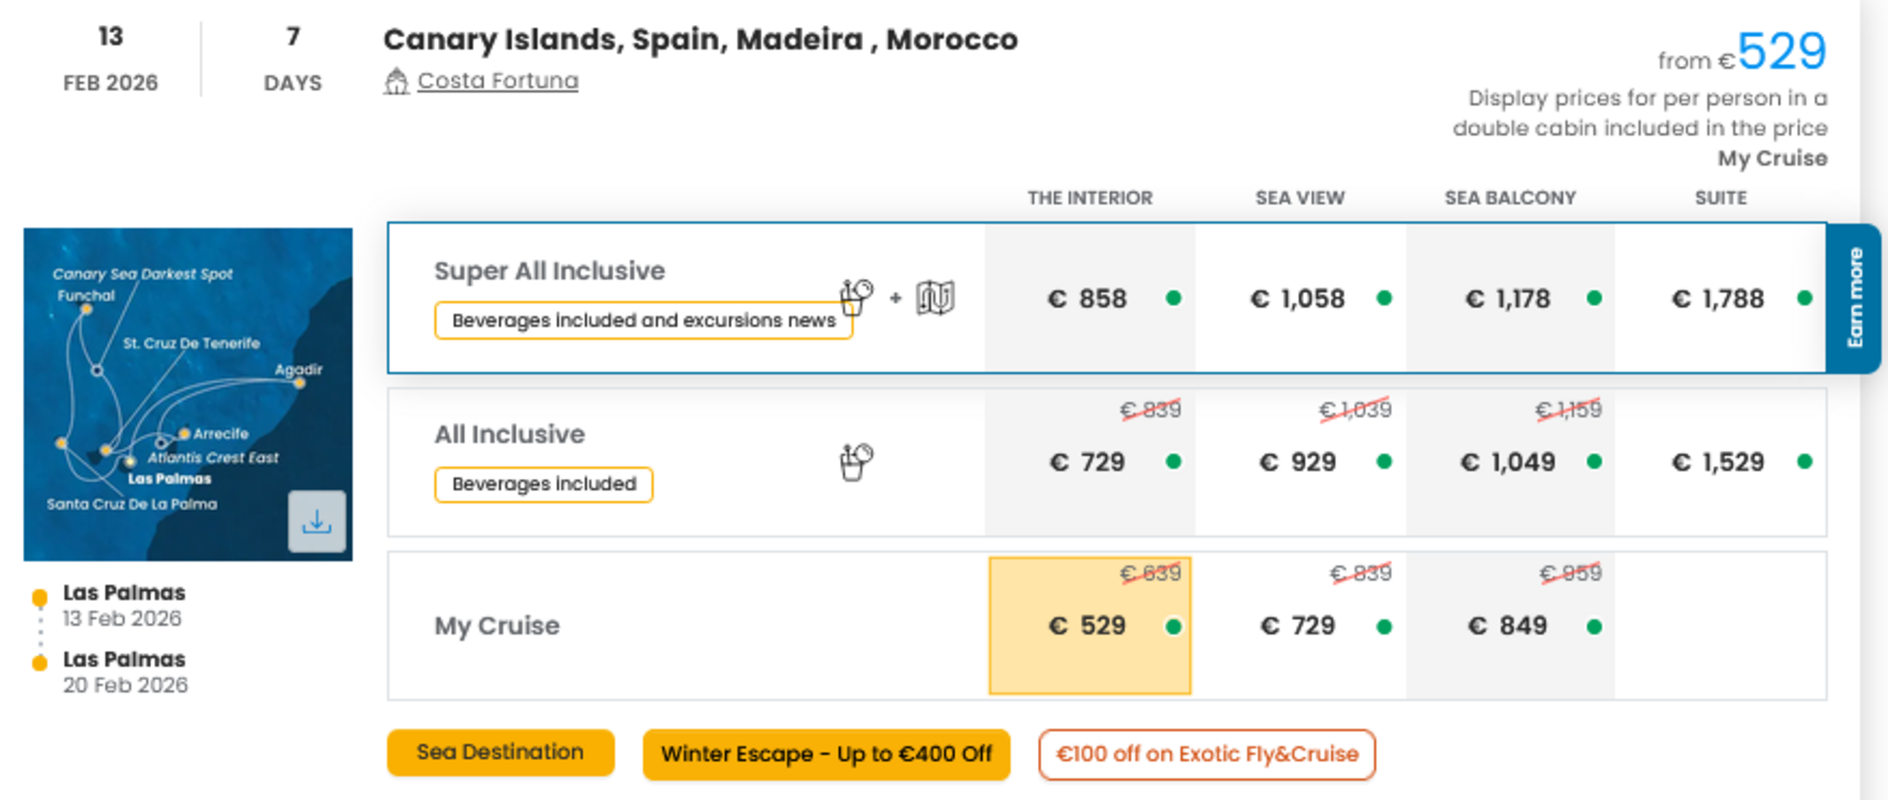Open €100 off on Exotic Fly&Cruise offer
1888x800 pixels.
point(1207,754)
